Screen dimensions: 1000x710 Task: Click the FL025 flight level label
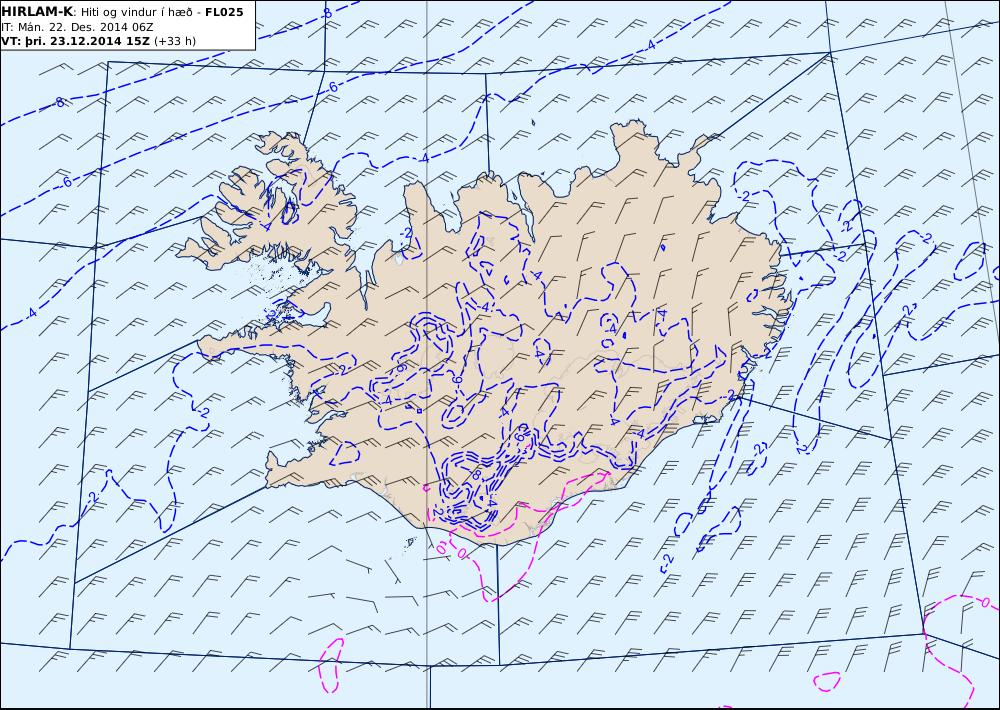tap(224, 12)
